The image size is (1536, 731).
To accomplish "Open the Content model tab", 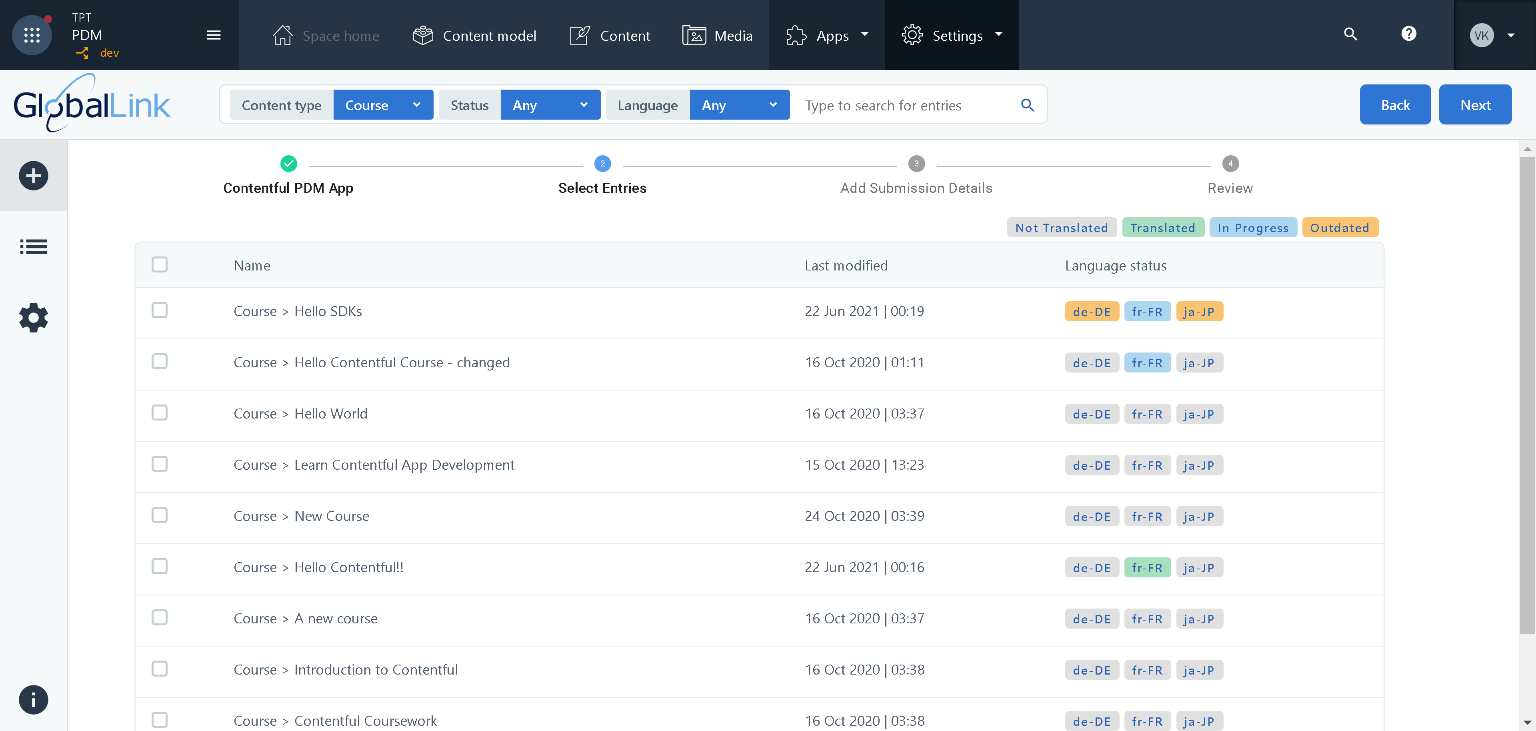I will point(475,35).
